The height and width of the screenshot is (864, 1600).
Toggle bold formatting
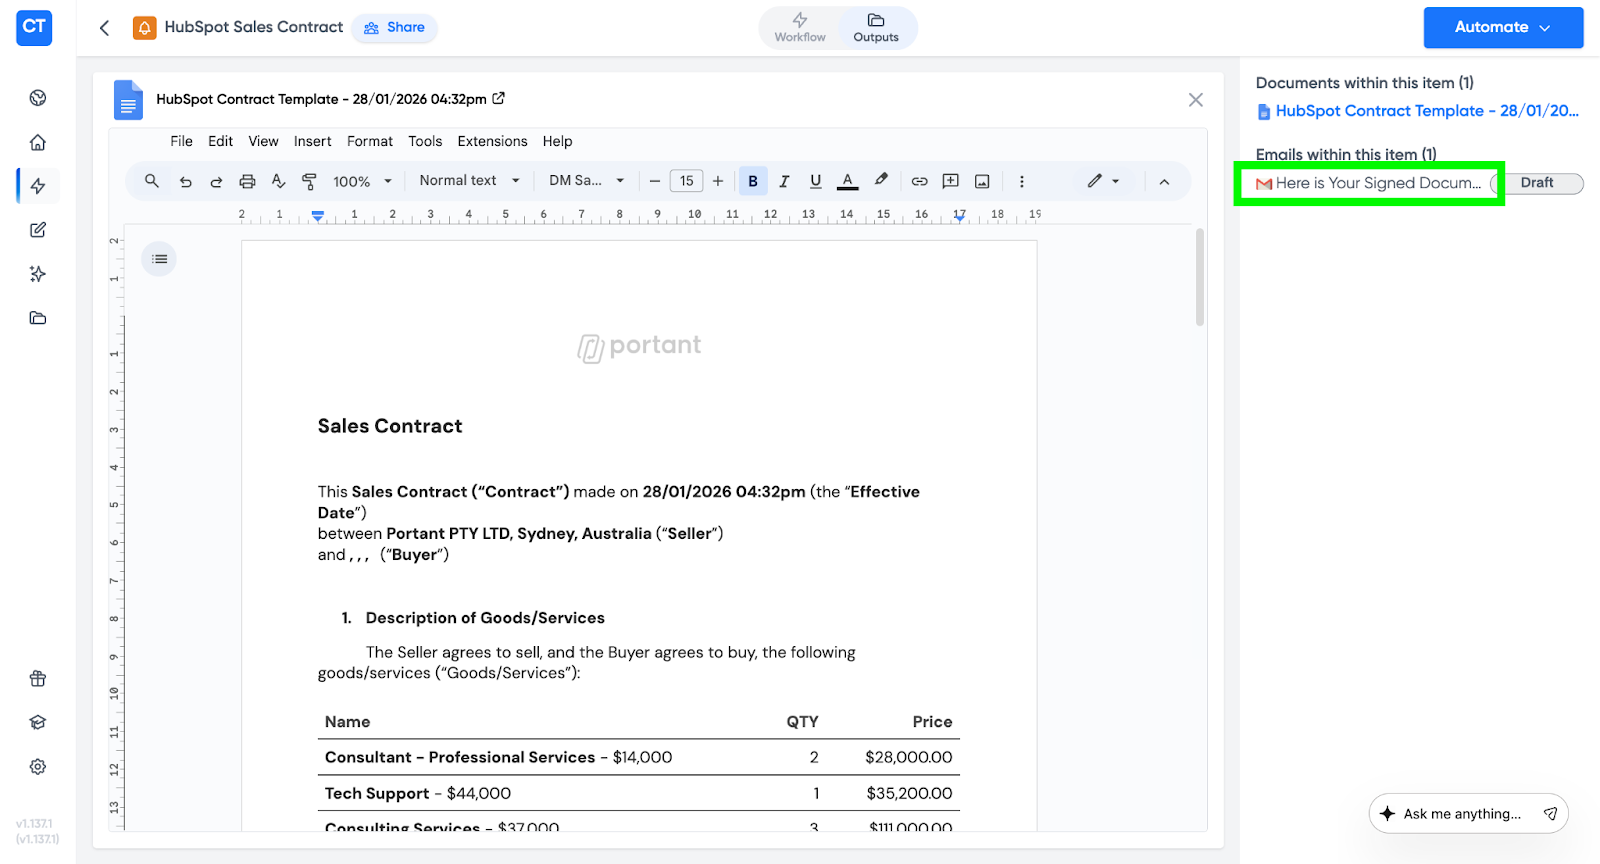(x=753, y=181)
